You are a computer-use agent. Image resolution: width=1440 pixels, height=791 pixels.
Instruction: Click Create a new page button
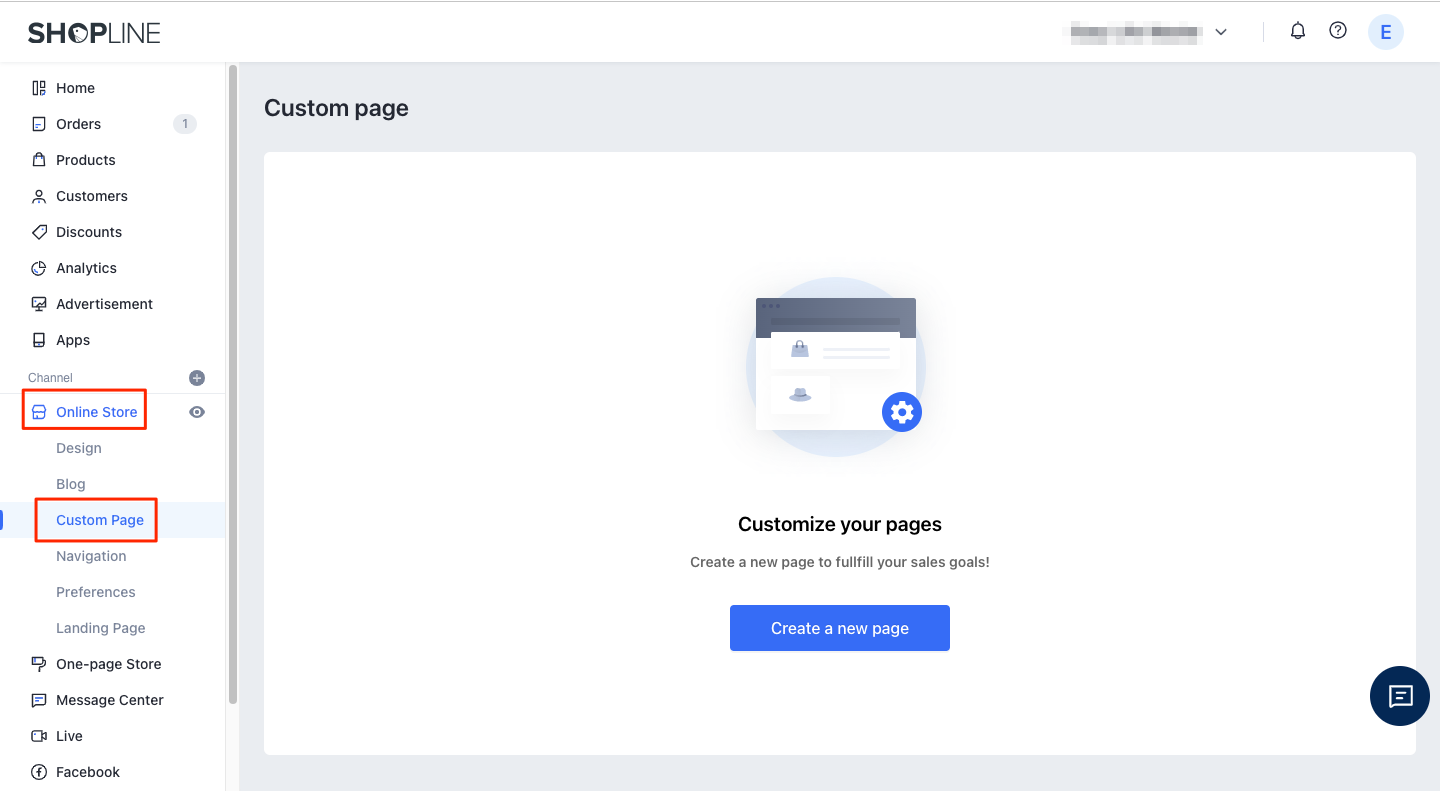839,628
